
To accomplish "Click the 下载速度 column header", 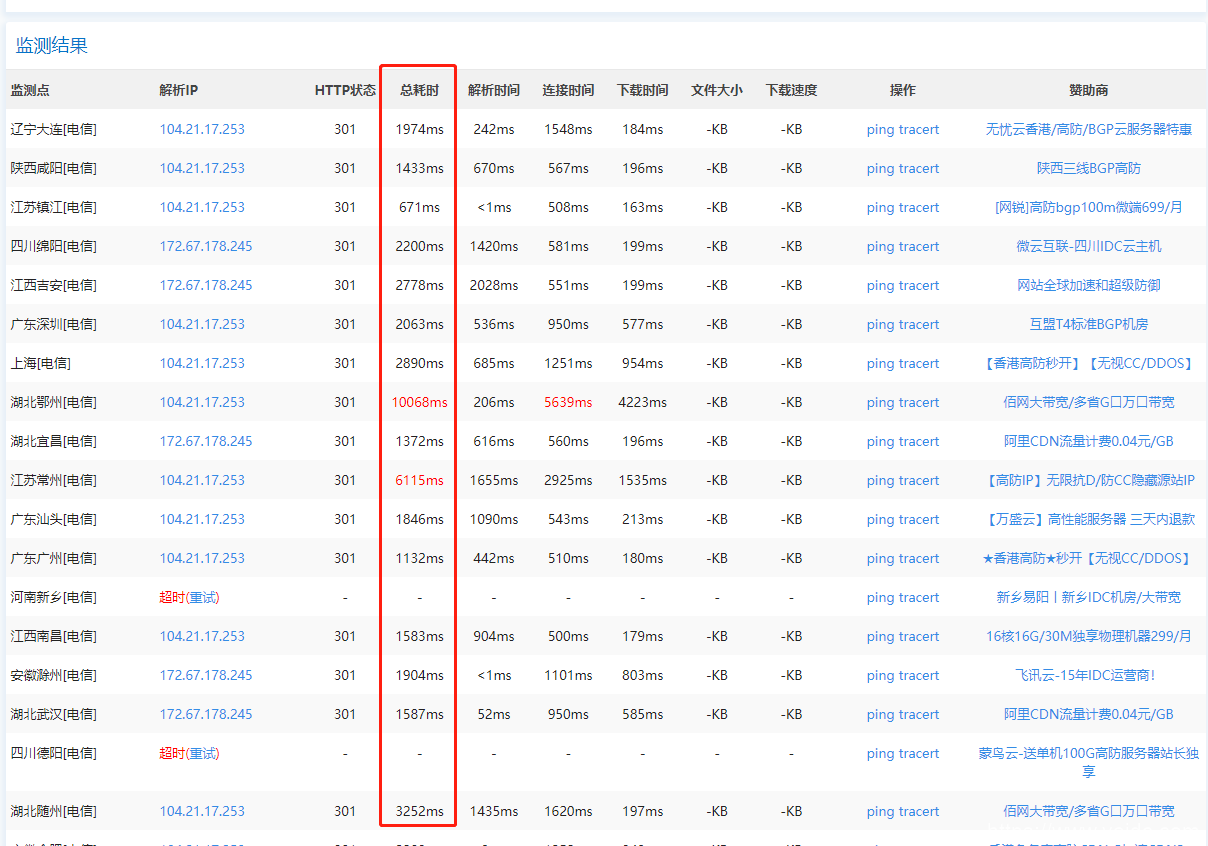I will (x=791, y=90).
